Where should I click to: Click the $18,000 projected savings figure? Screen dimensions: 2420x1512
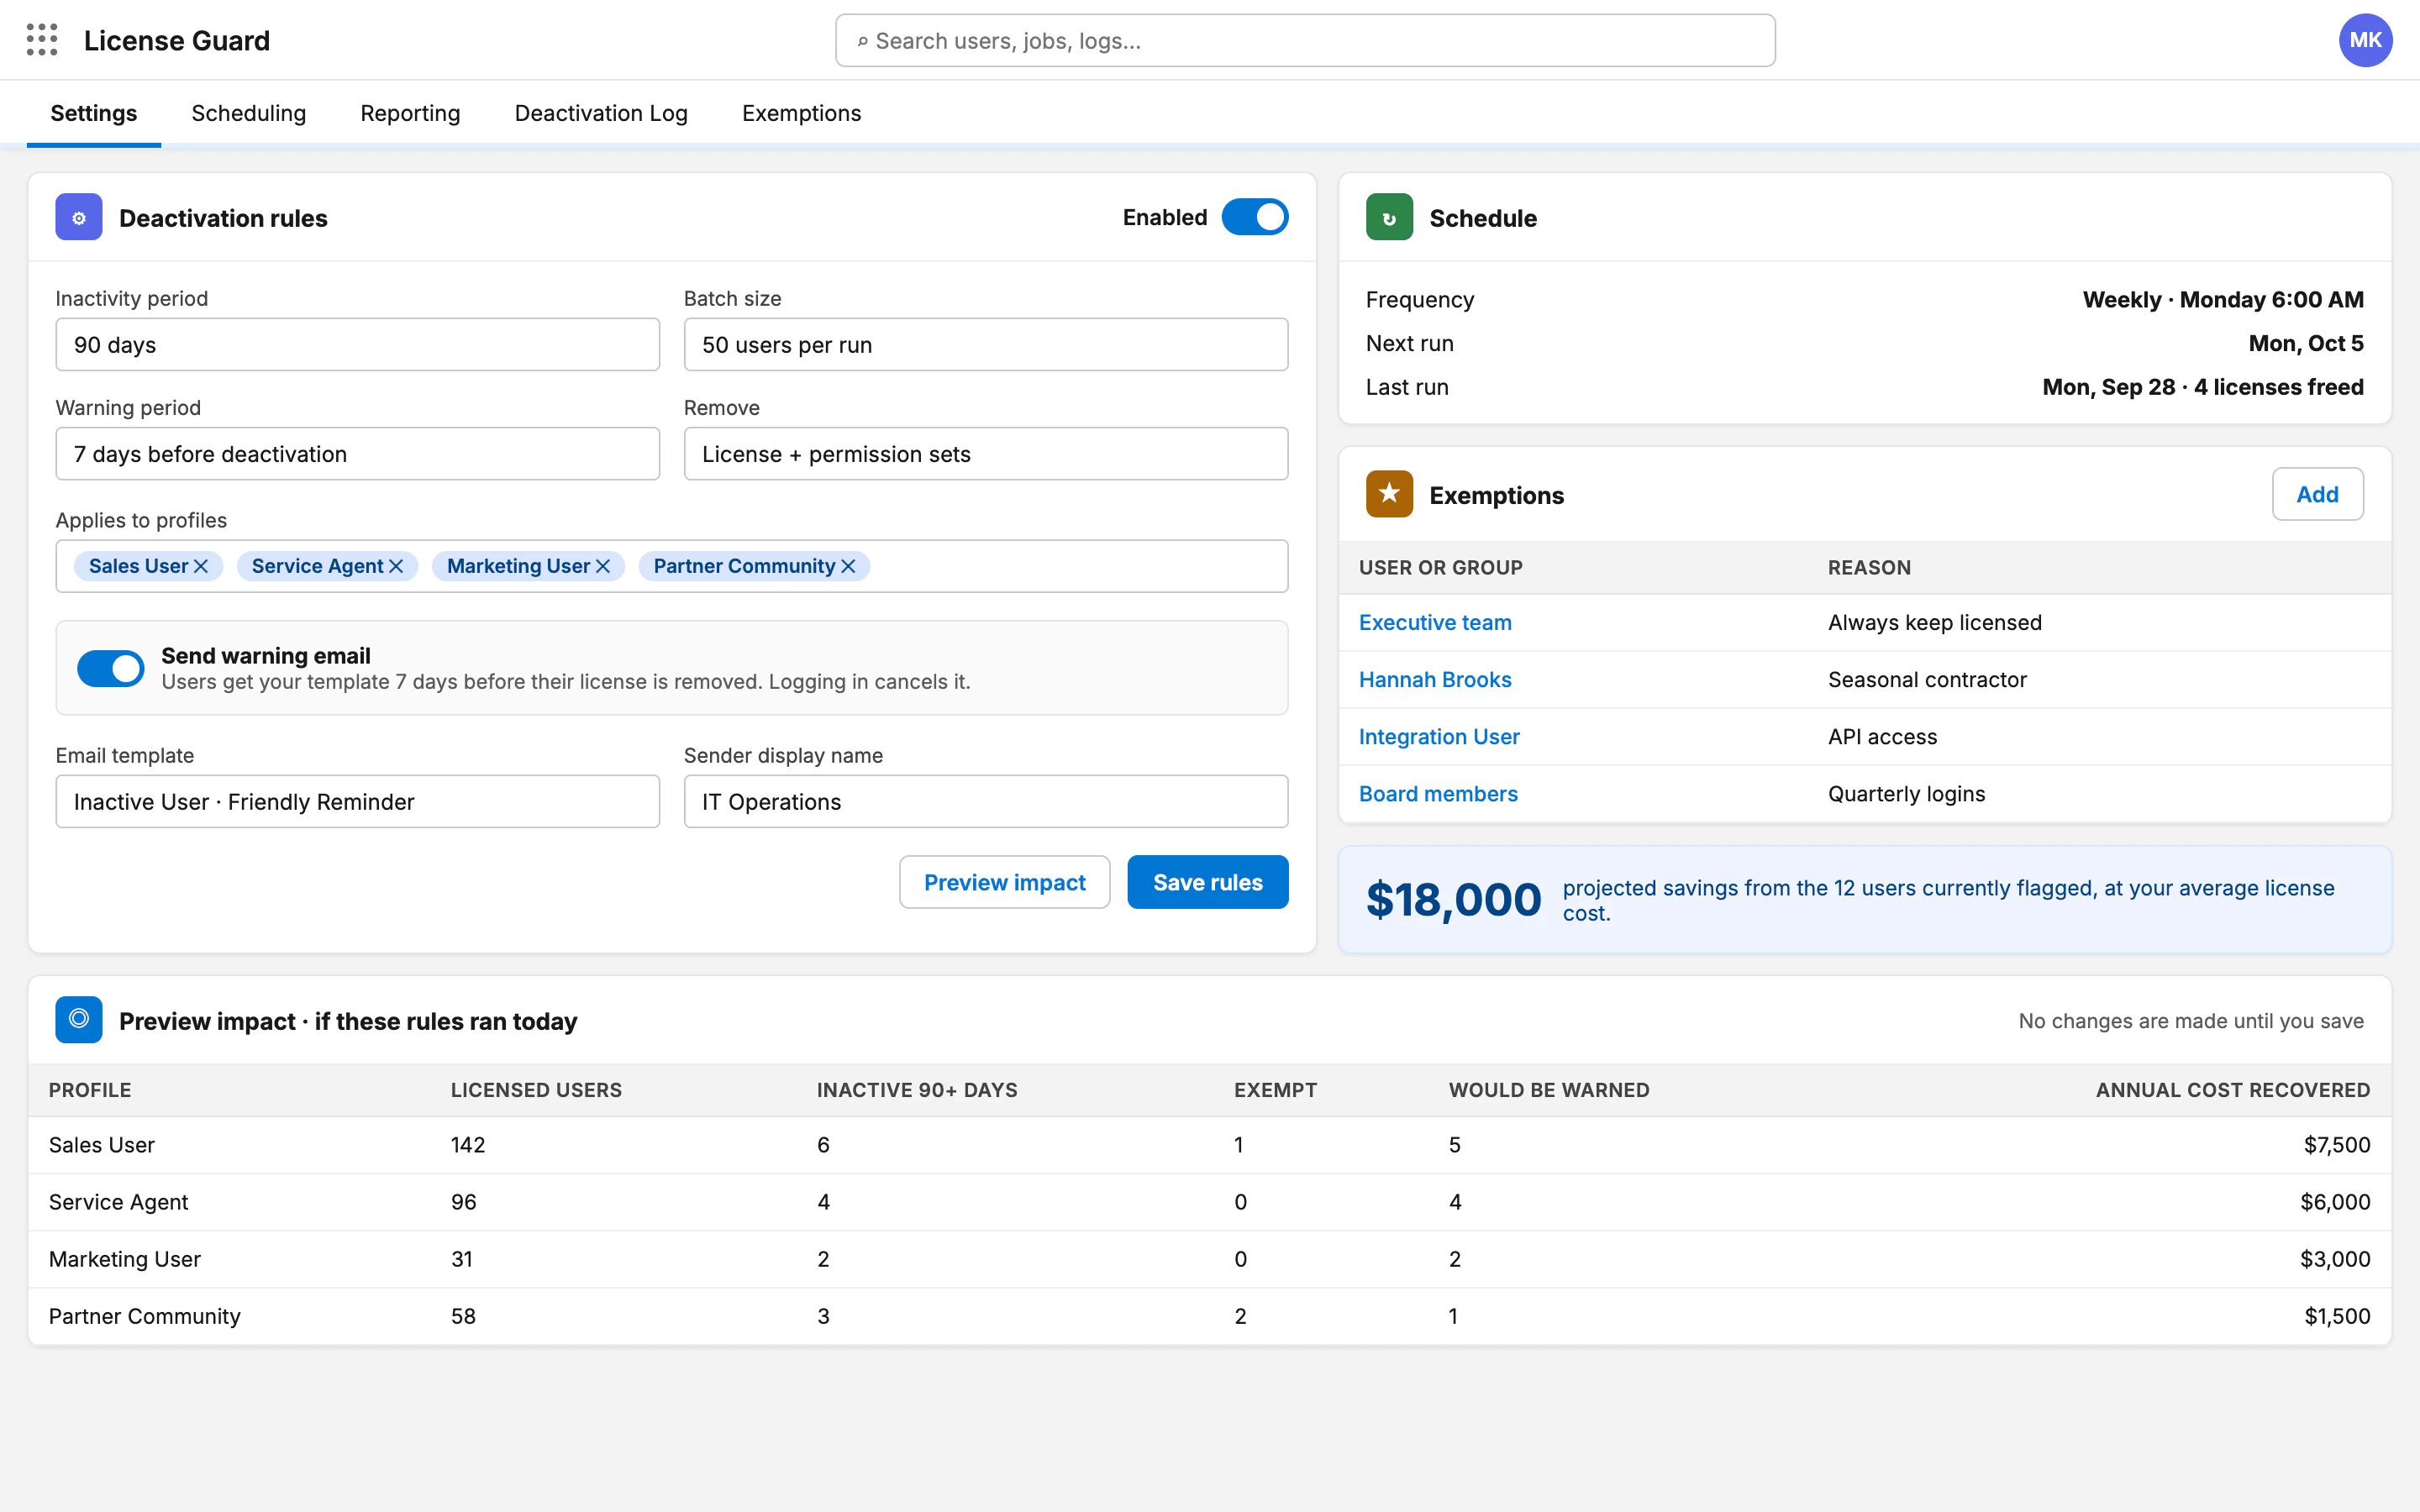point(1453,900)
